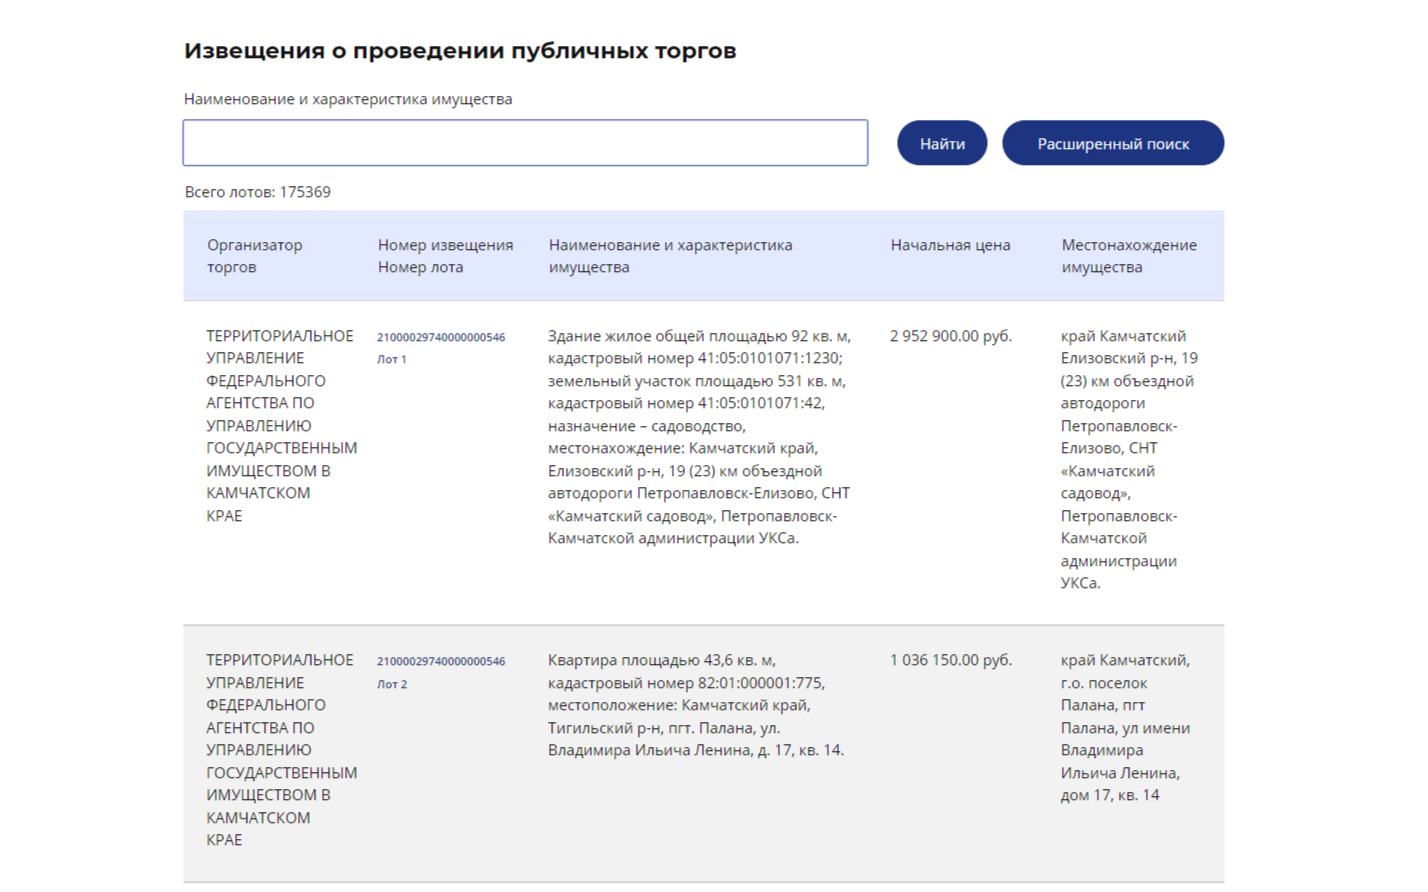
Task: Open notice number link above Лот 1
Action: [x=440, y=337]
